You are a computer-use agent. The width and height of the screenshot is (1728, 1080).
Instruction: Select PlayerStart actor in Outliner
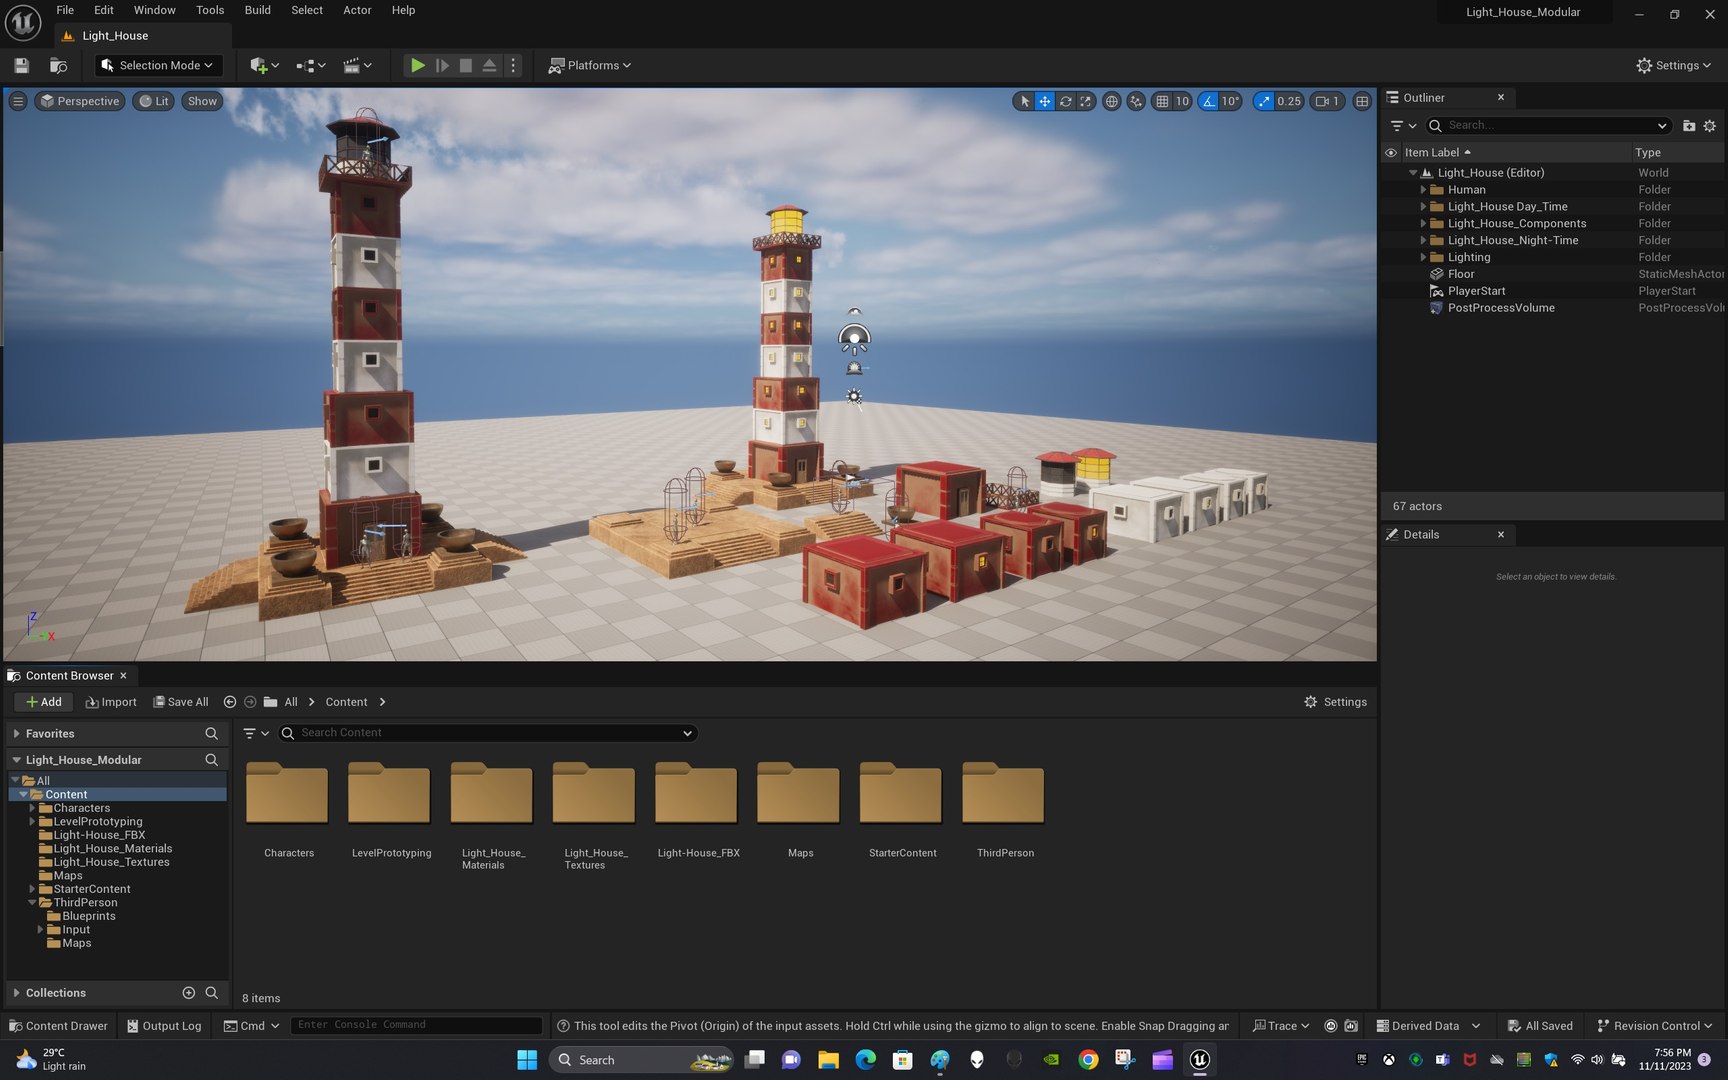click(x=1476, y=291)
